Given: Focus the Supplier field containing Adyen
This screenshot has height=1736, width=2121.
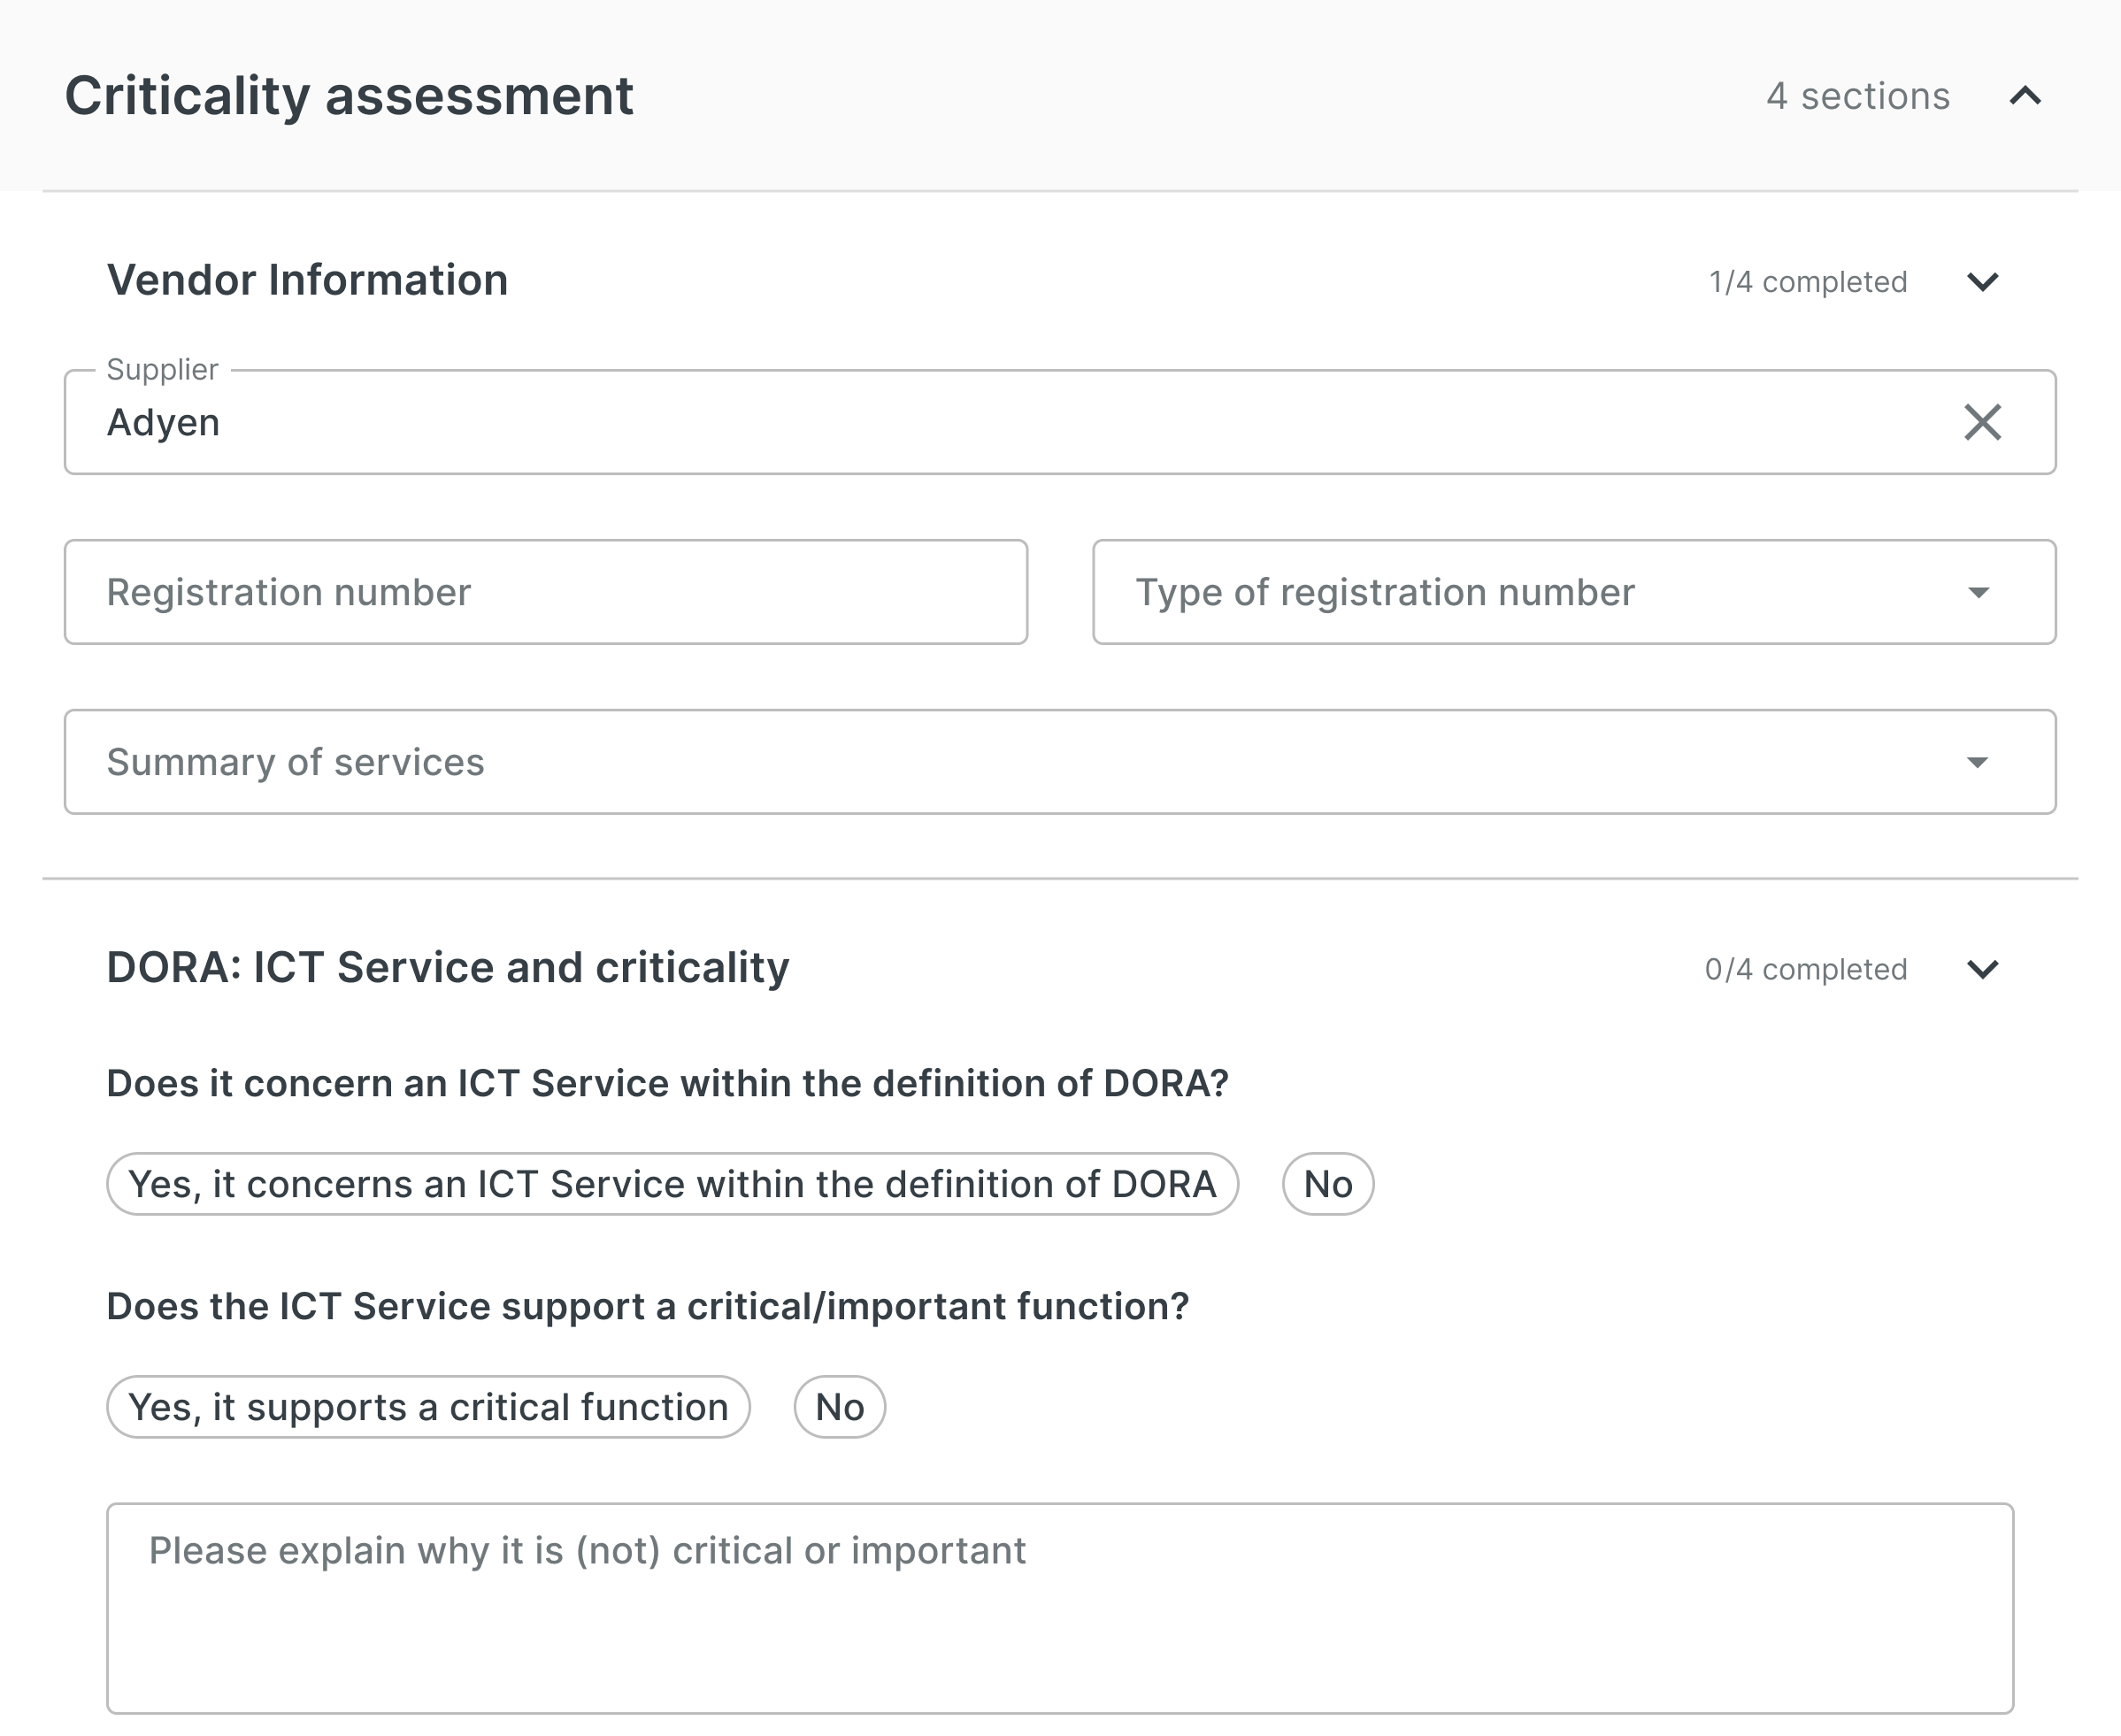Looking at the screenshot, I should (1000, 422).
